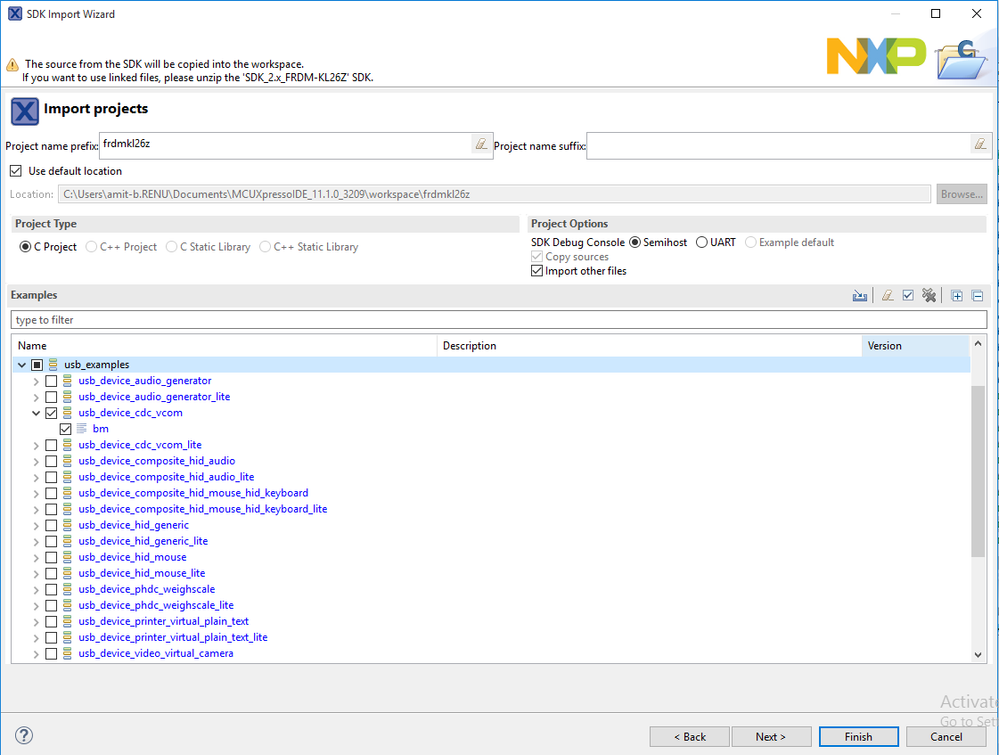Click the stack icon beside usb_device_hid_generic
The height and width of the screenshot is (755, 999).
(67, 525)
